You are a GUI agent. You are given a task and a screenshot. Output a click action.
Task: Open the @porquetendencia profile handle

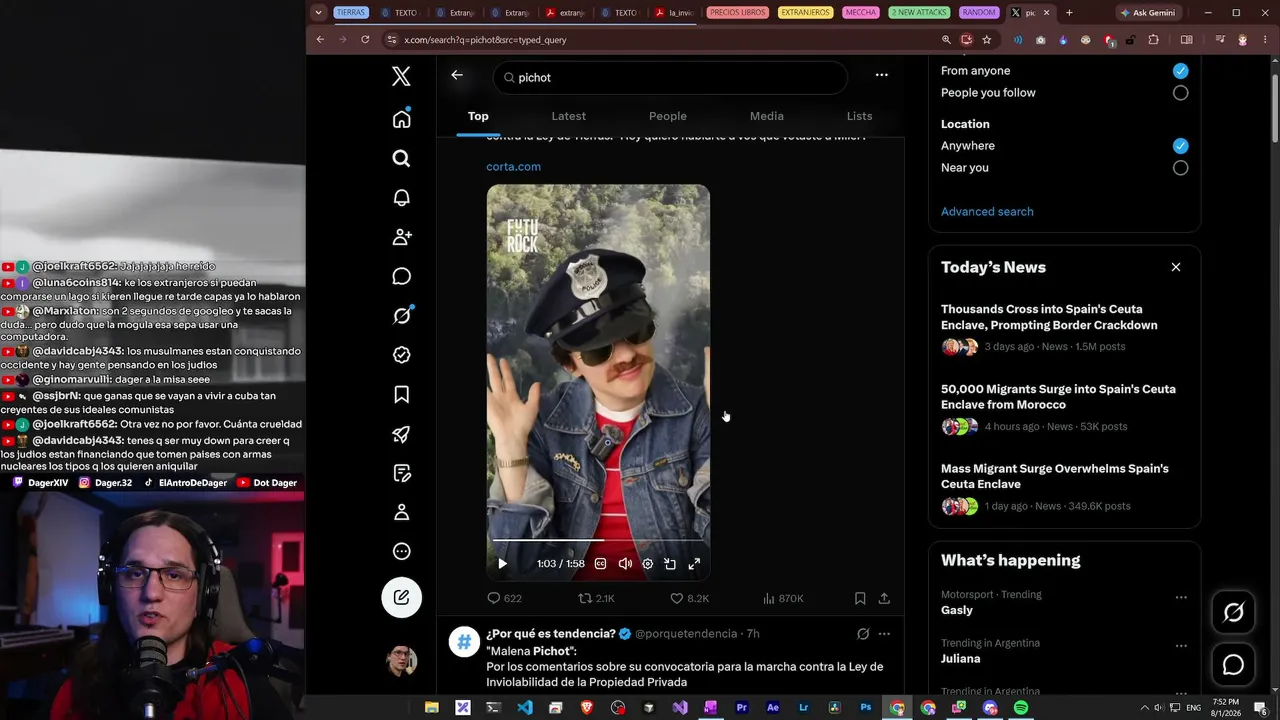point(688,634)
